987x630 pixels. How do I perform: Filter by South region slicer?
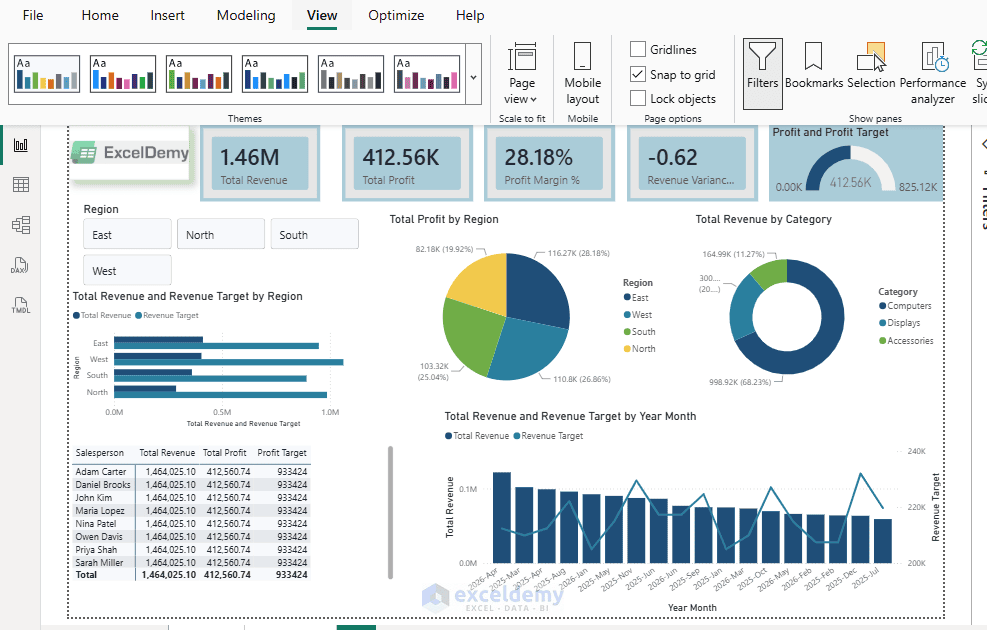click(x=315, y=234)
